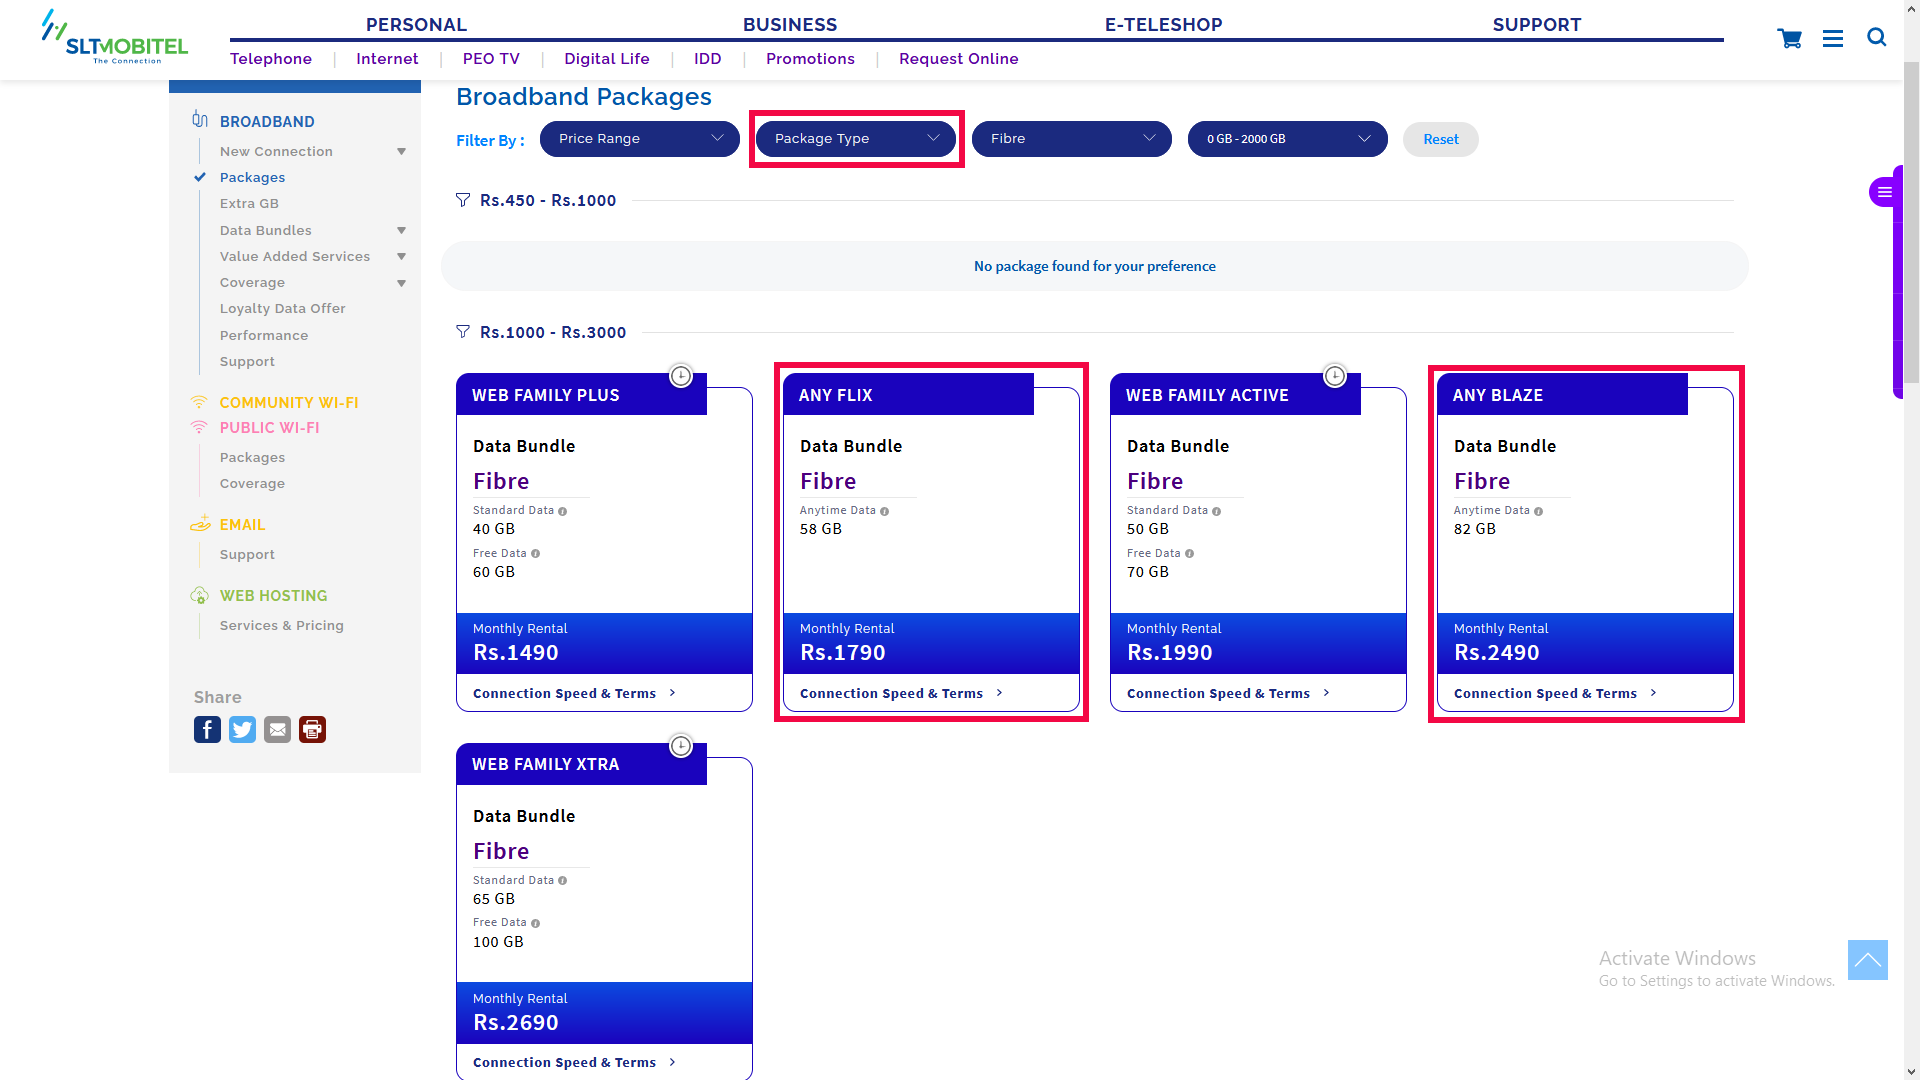The image size is (1920, 1080).
Task: Click clock icon on Web Family Plus card
Action: 681,376
